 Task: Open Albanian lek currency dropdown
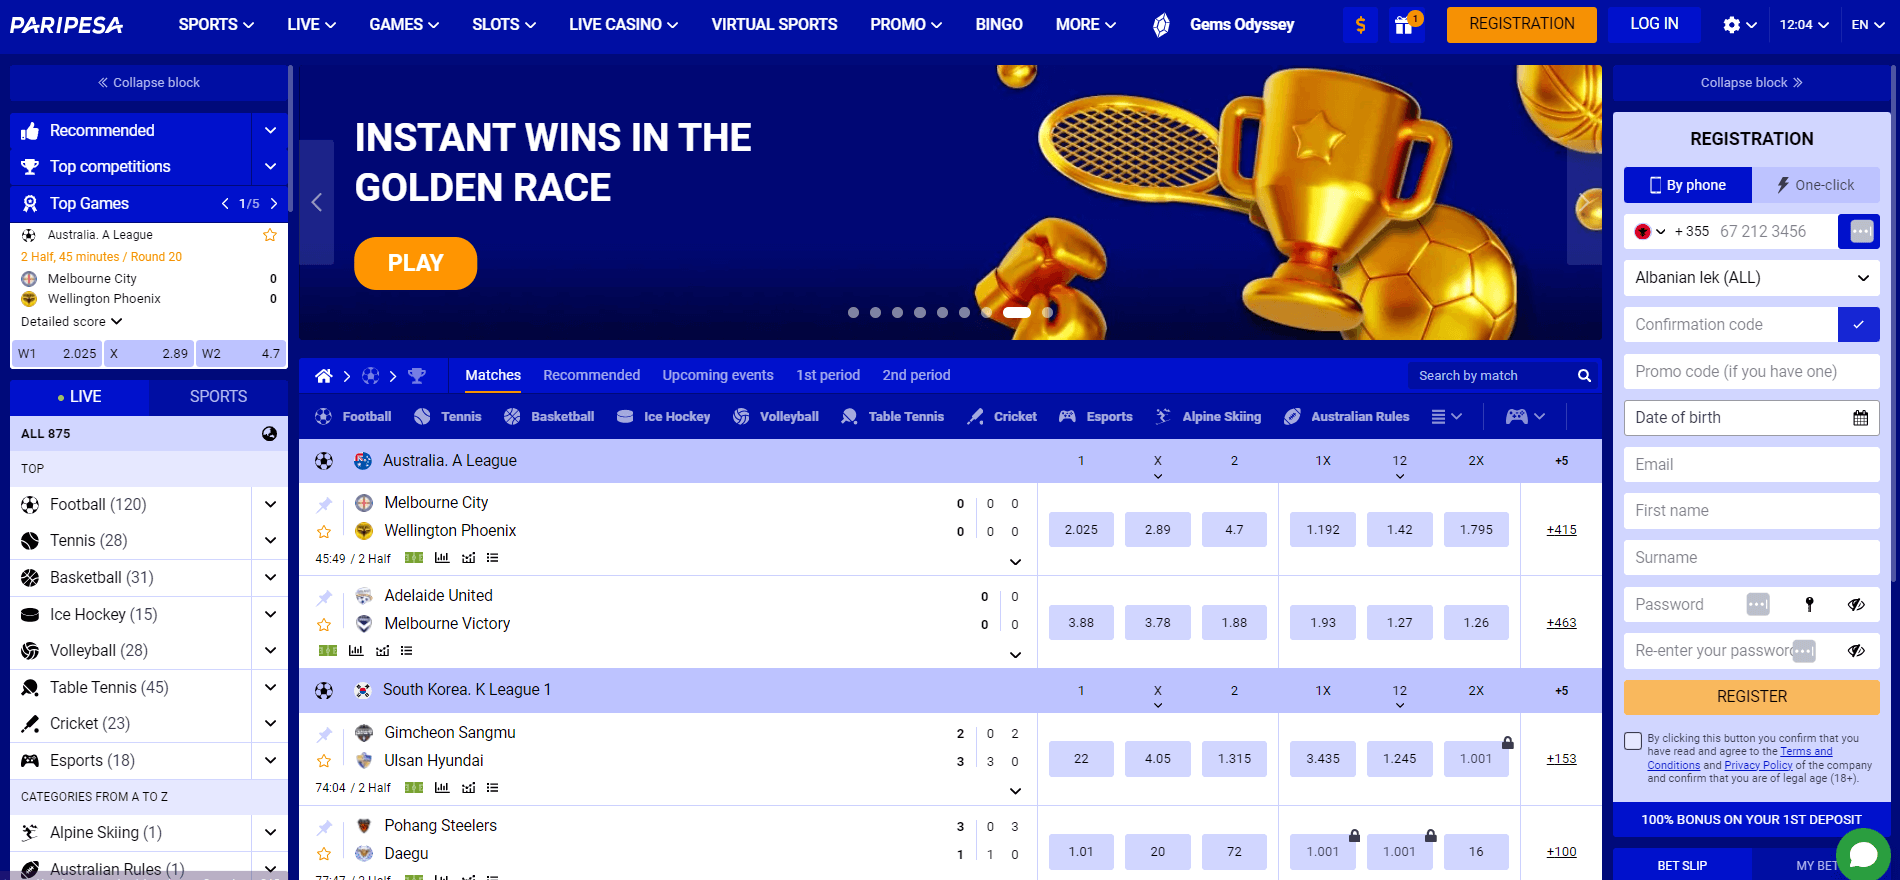coord(1751,278)
